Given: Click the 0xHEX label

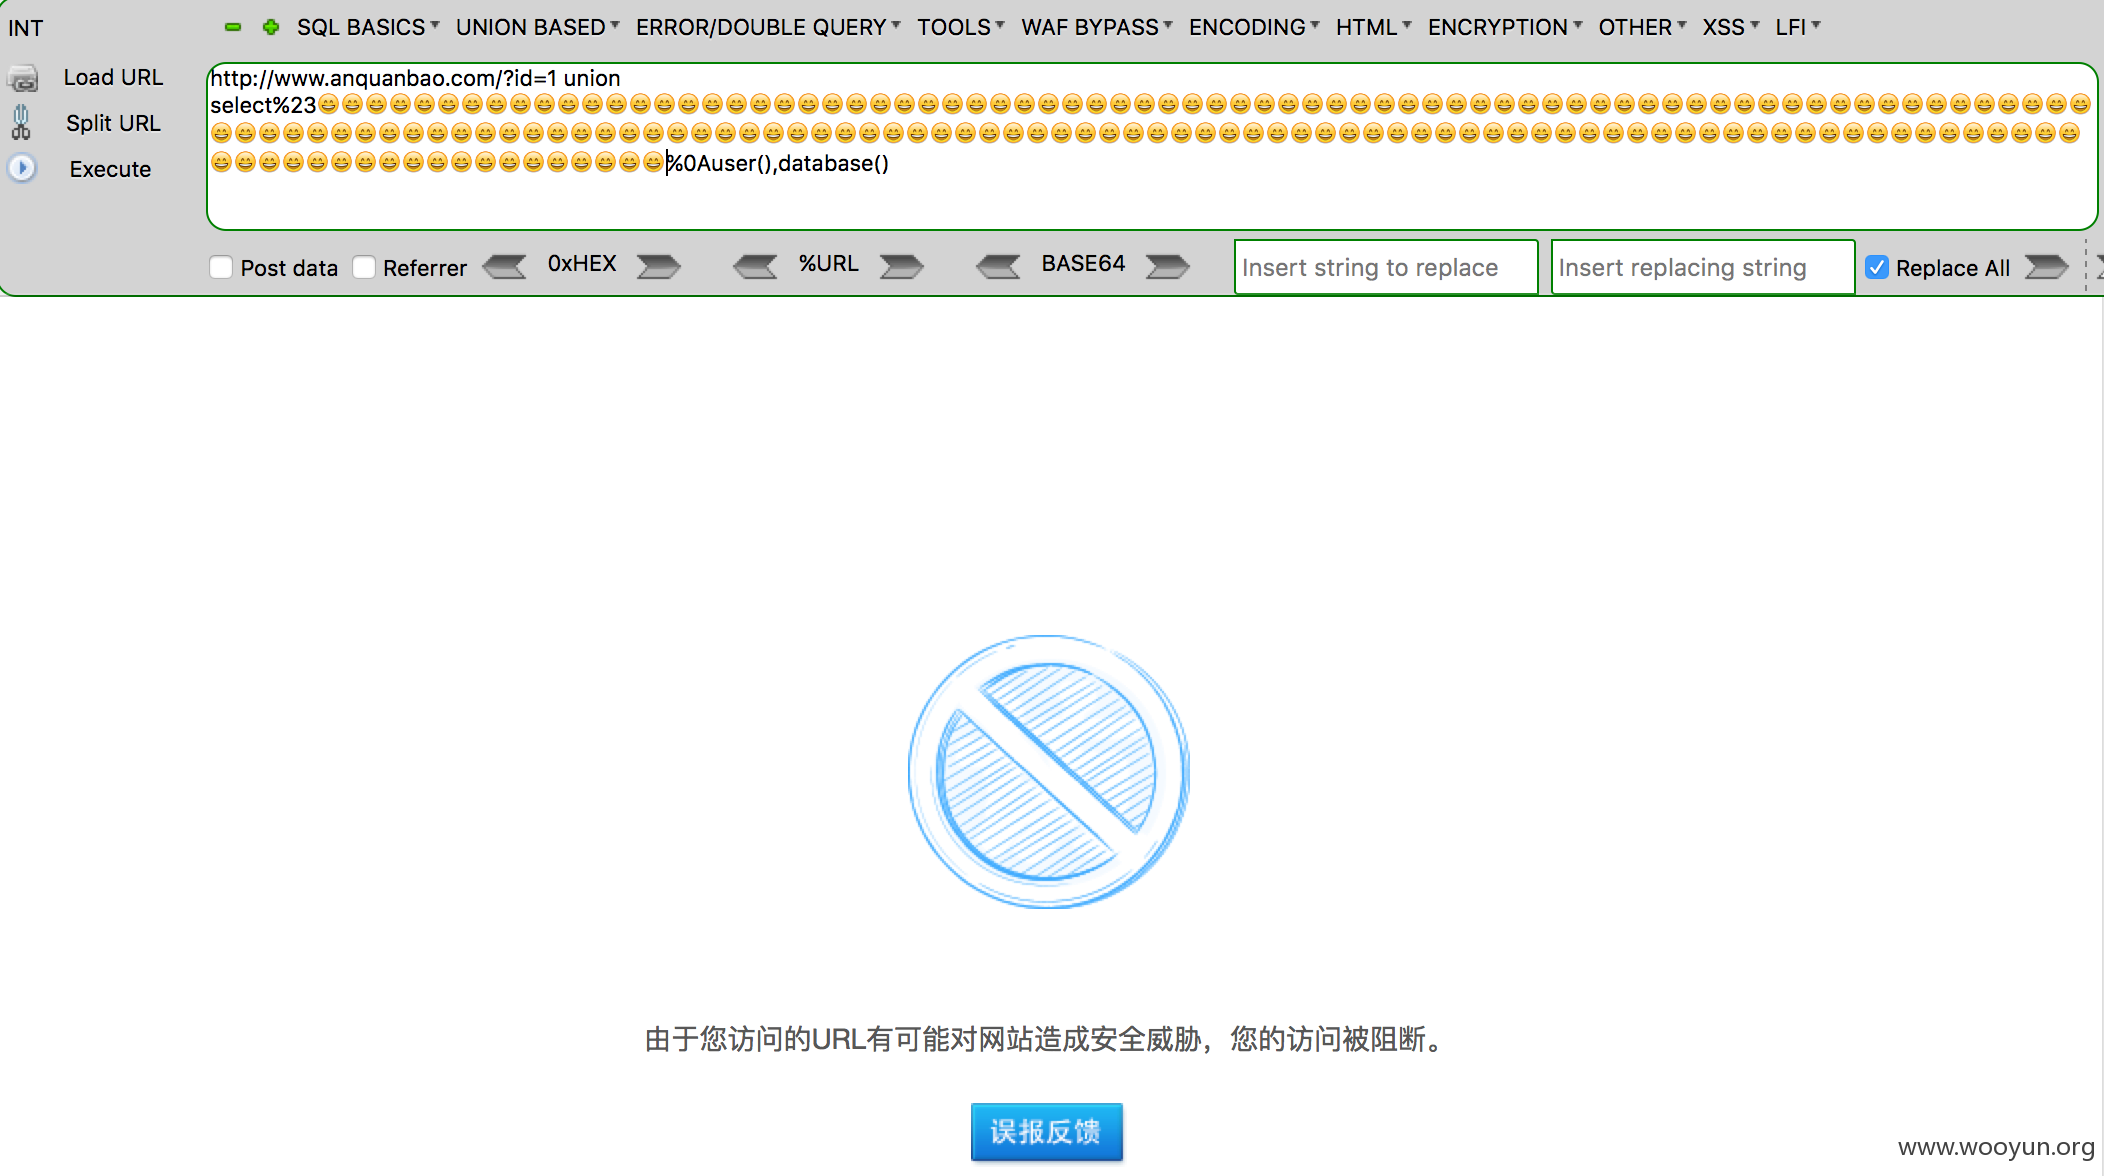Looking at the screenshot, I should point(582,264).
